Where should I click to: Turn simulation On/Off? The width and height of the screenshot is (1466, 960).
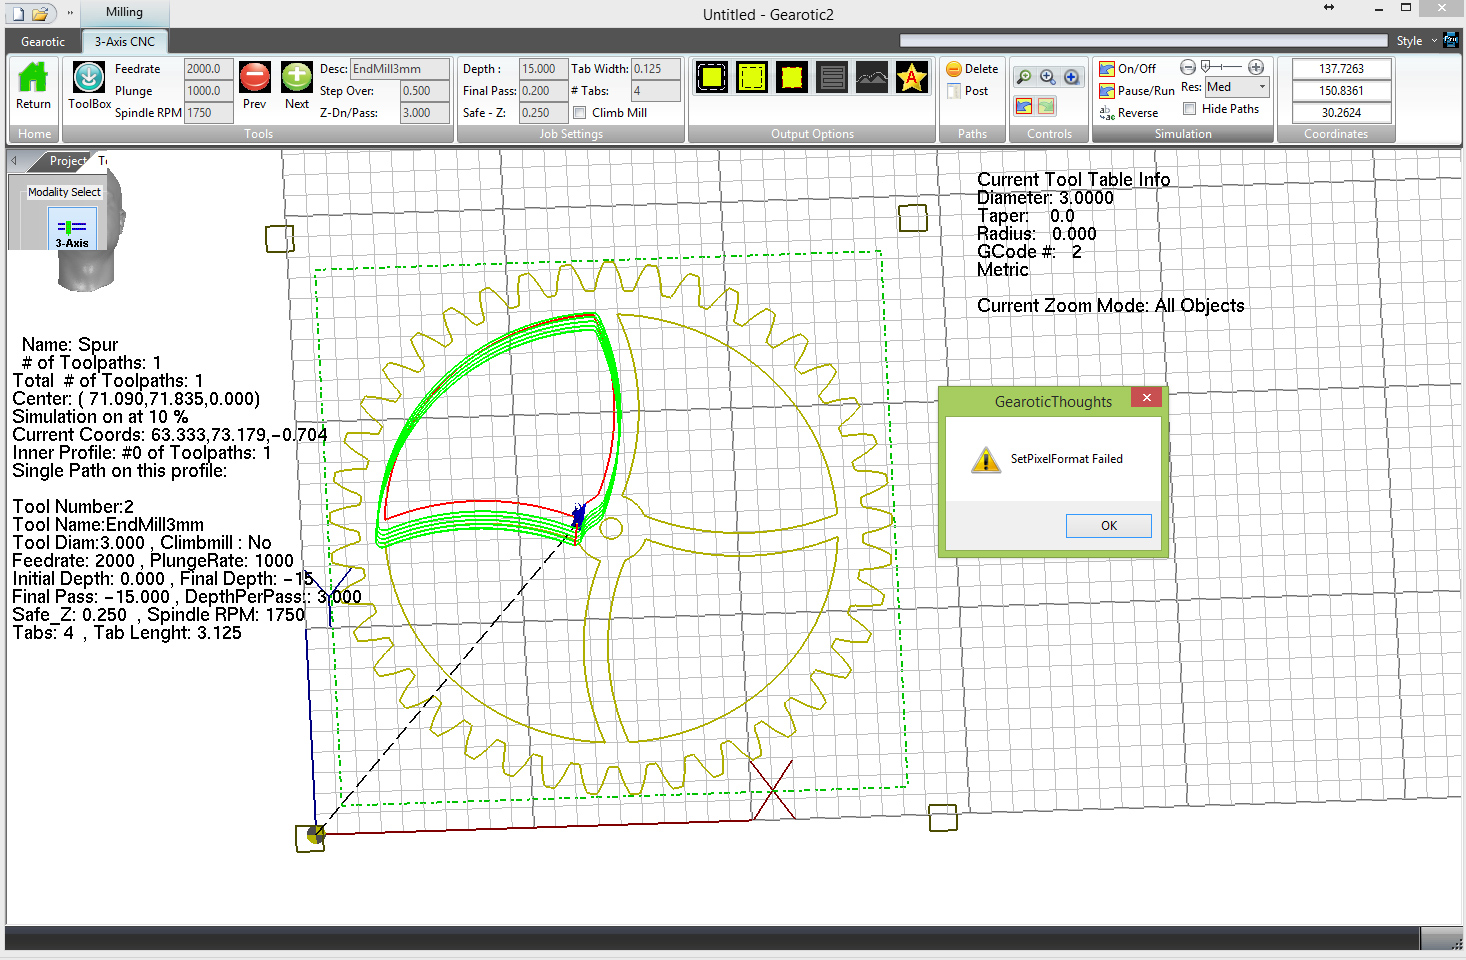pos(1127,69)
